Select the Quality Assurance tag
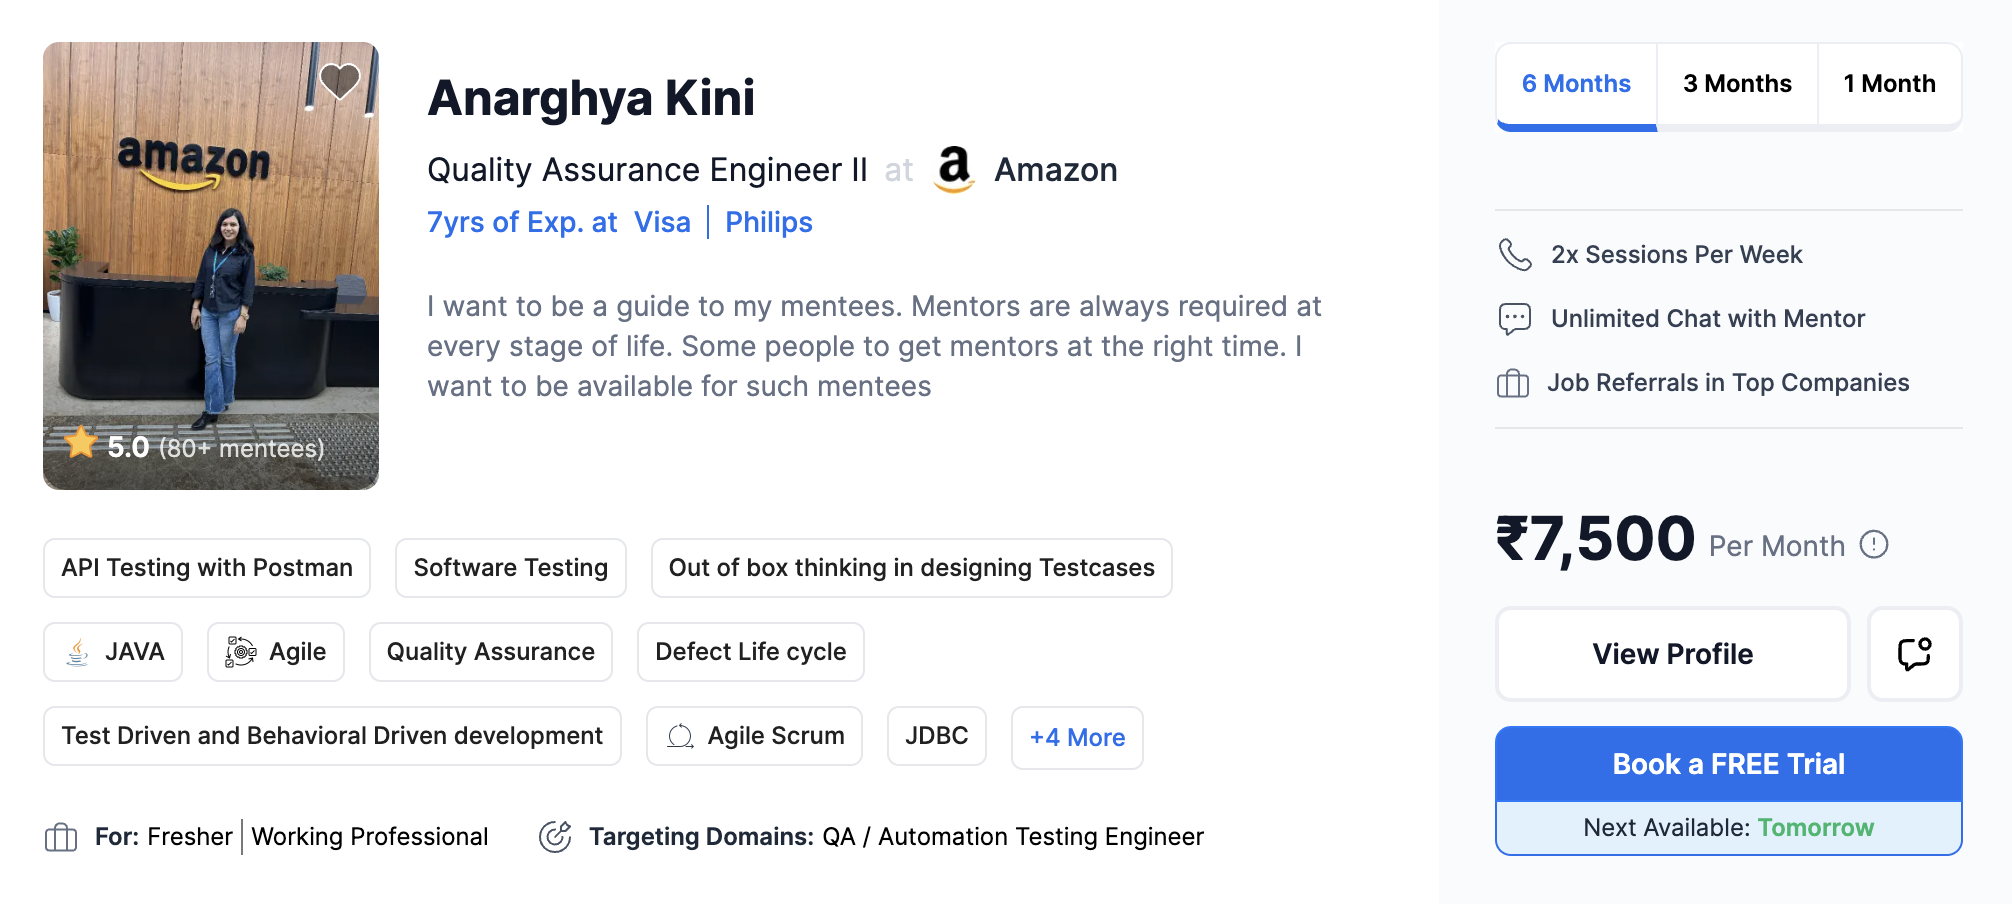The image size is (2012, 904). (x=491, y=652)
